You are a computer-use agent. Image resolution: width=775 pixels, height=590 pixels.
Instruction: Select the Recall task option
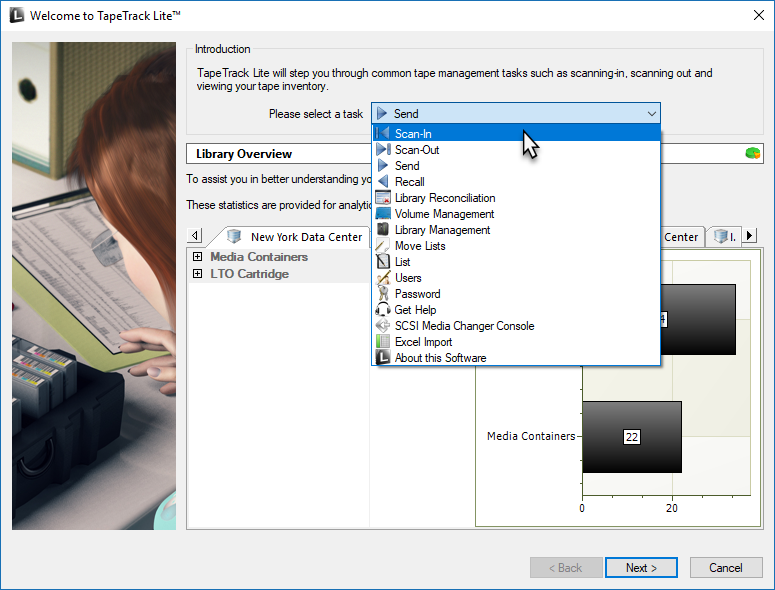point(516,181)
